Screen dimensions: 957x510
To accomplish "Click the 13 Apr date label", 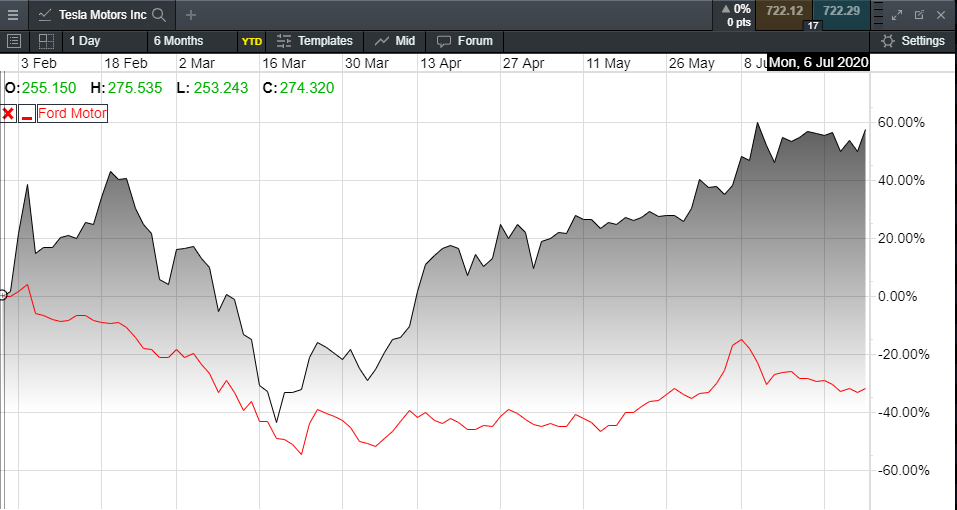I will (441, 63).
